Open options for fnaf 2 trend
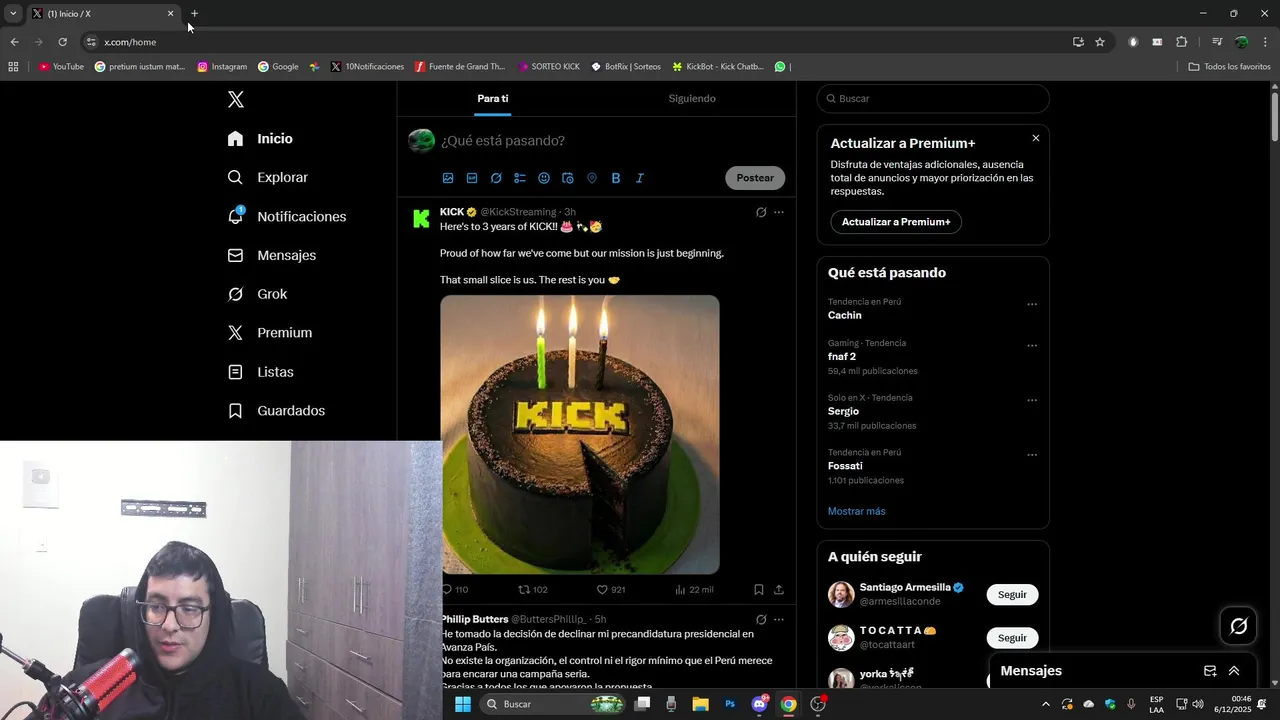The image size is (1280, 720). [x=1032, y=346]
